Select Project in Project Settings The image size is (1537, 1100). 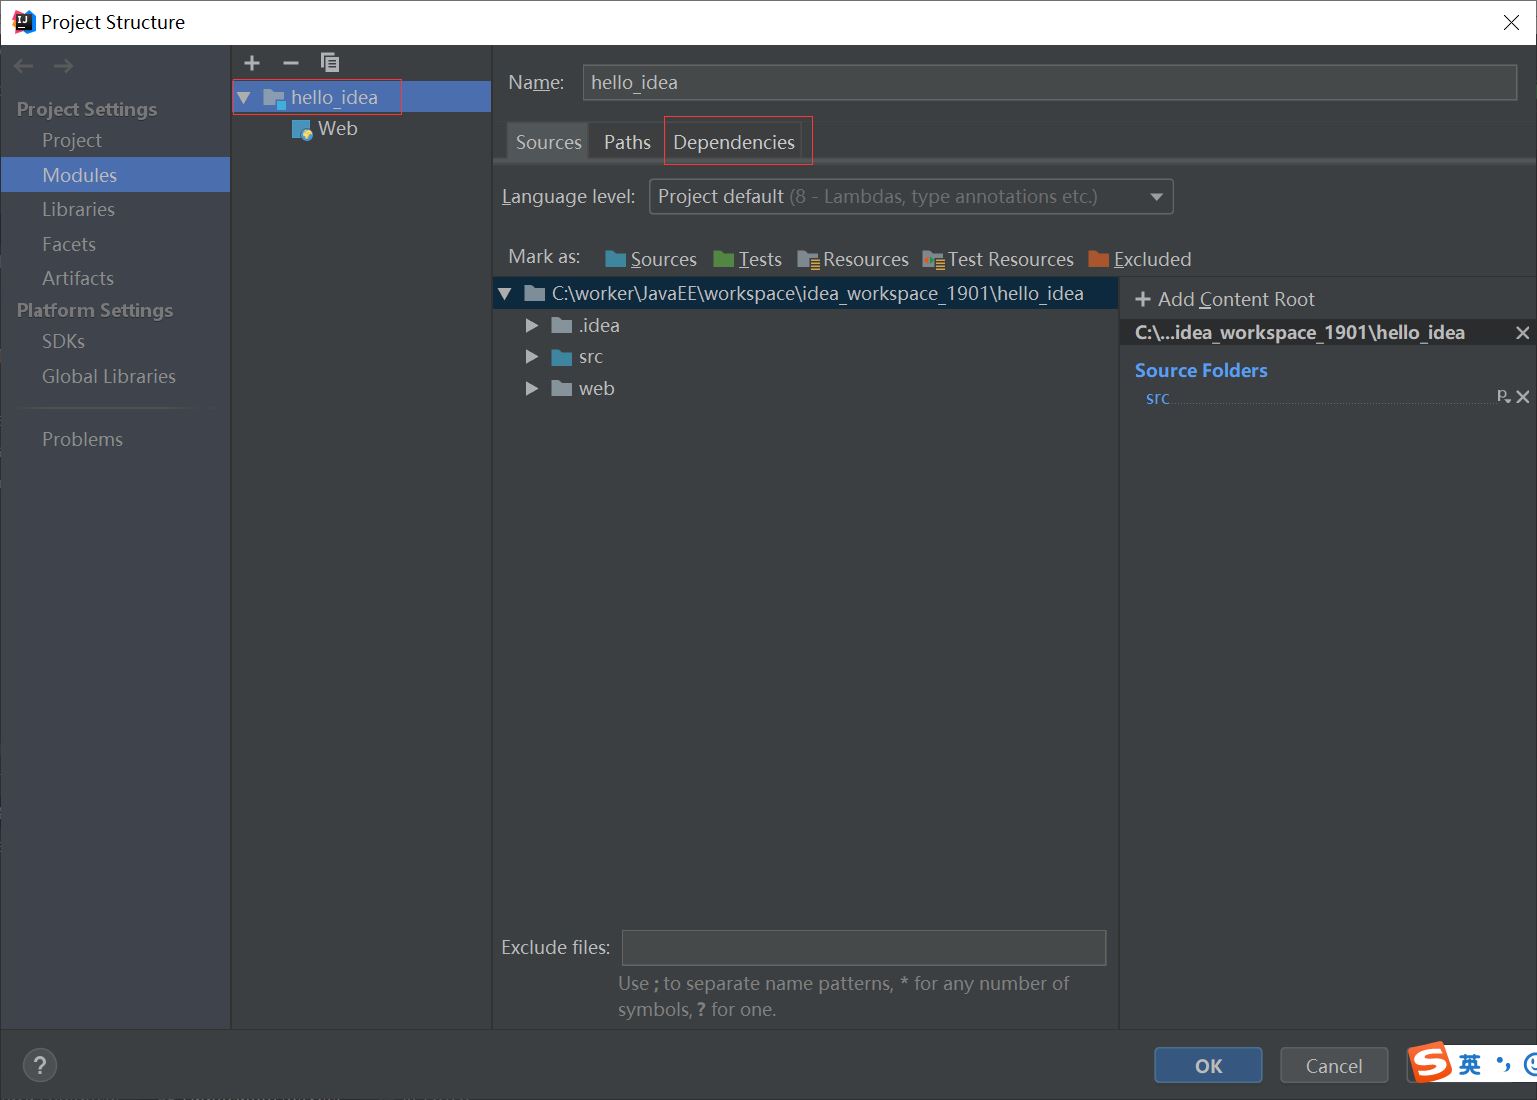[x=72, y=140]
